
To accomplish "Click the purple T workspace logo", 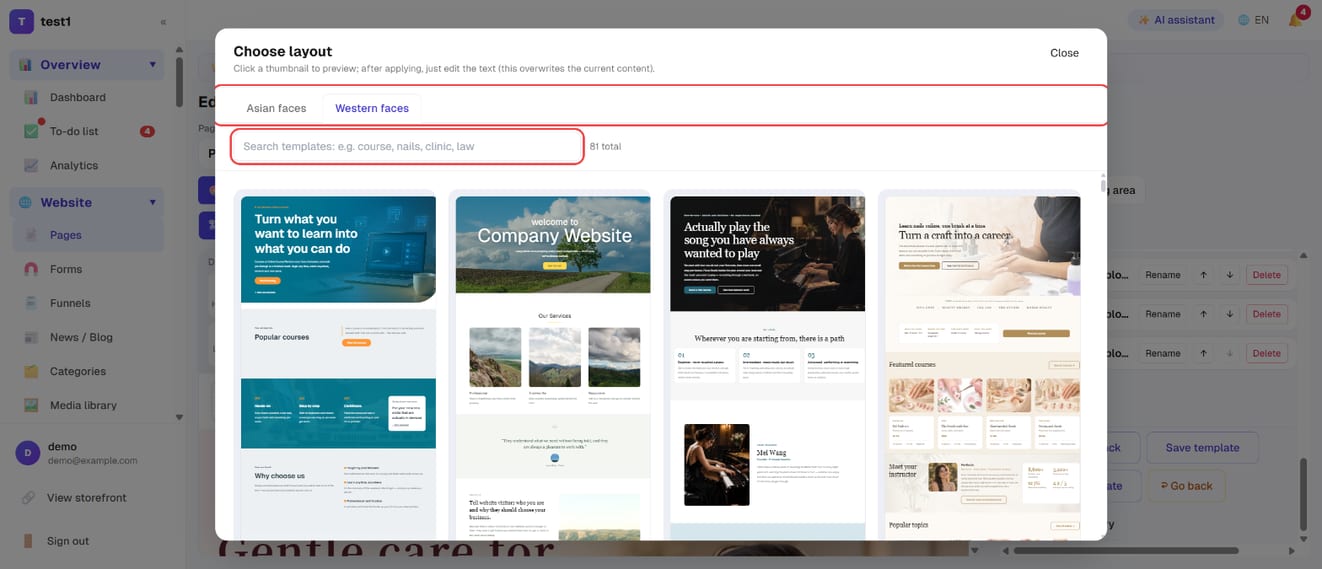I will (21, 21).
